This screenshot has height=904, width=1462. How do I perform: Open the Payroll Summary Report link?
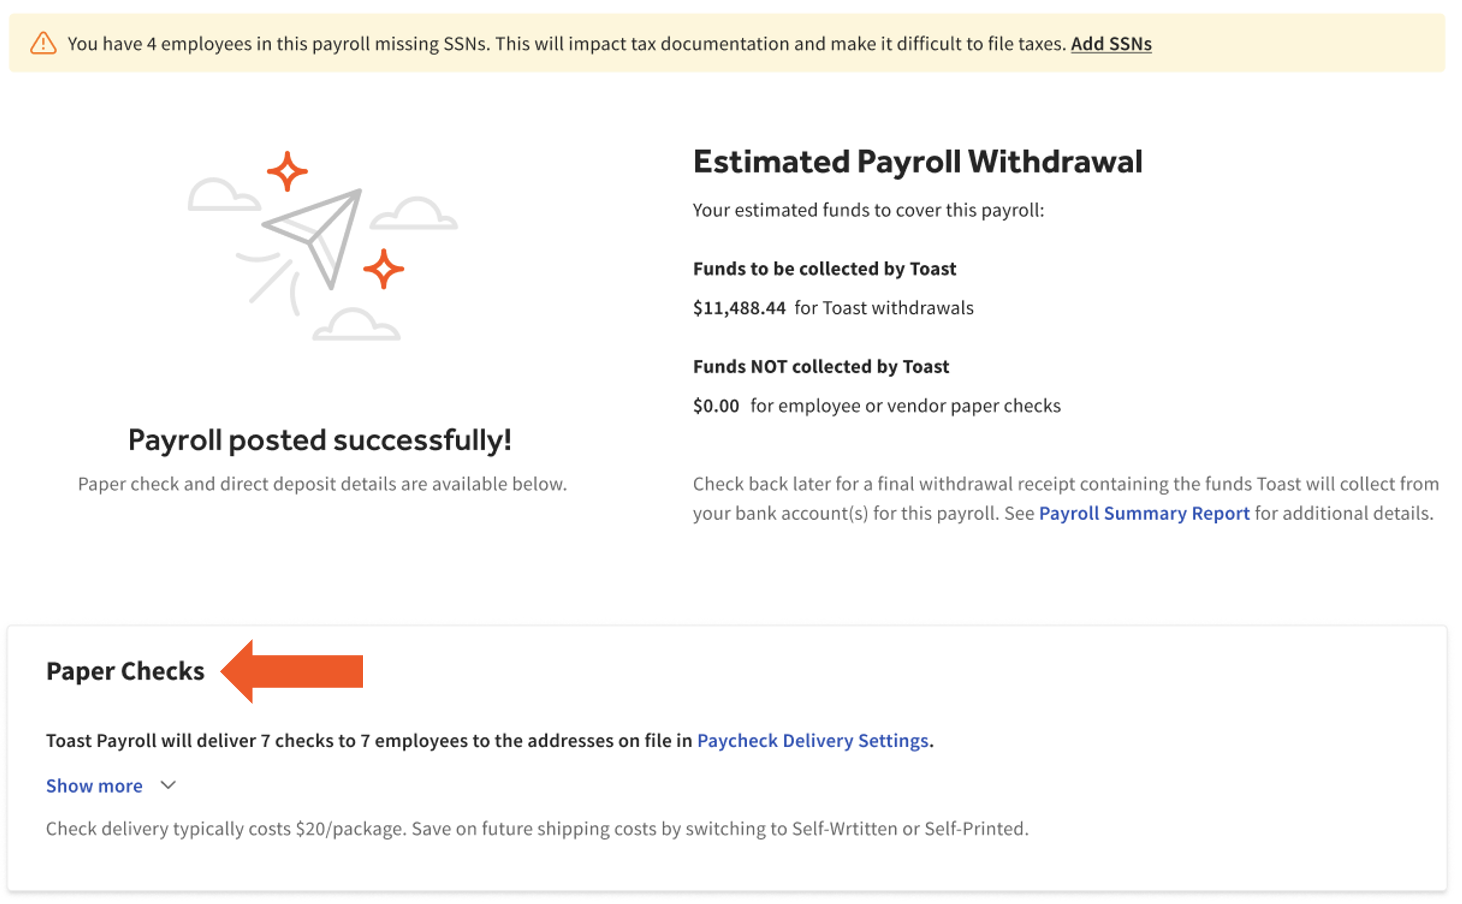tap(1143, 513)
